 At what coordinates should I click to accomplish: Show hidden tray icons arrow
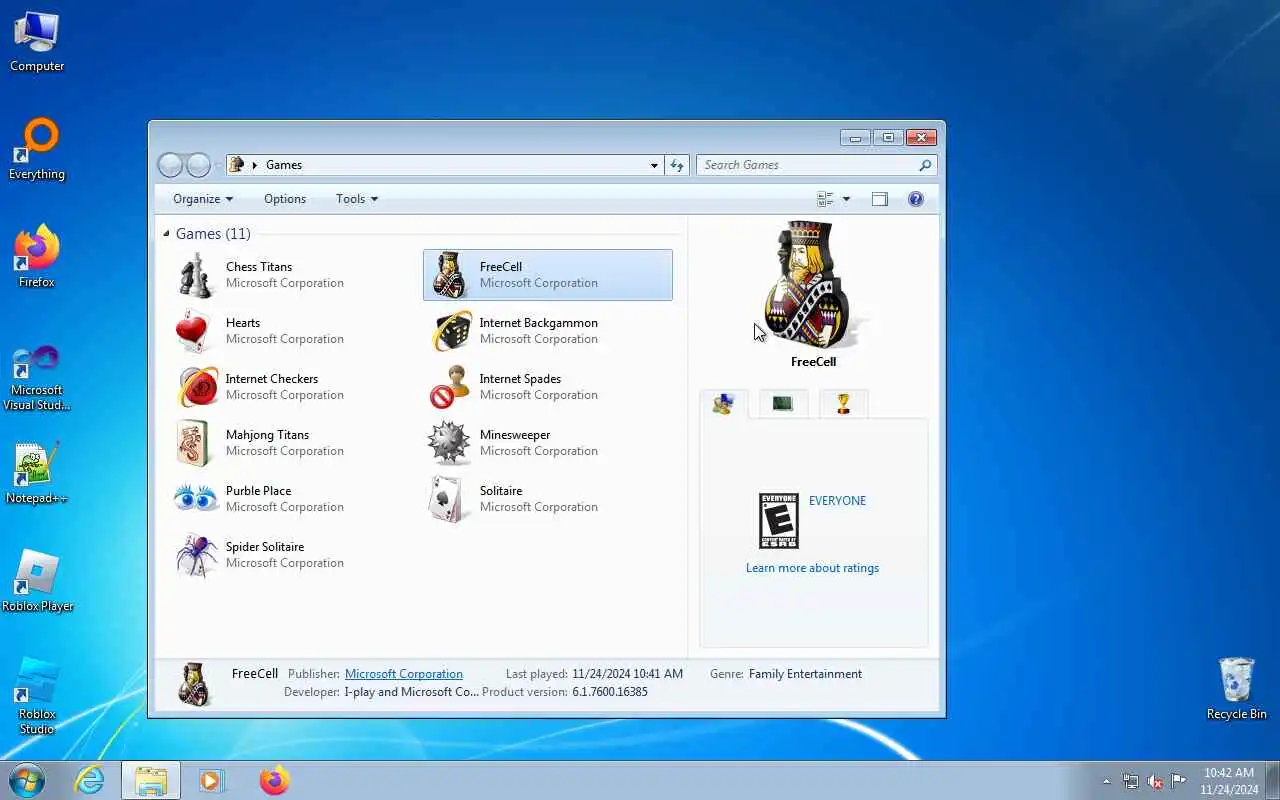tap(1106, 781)
